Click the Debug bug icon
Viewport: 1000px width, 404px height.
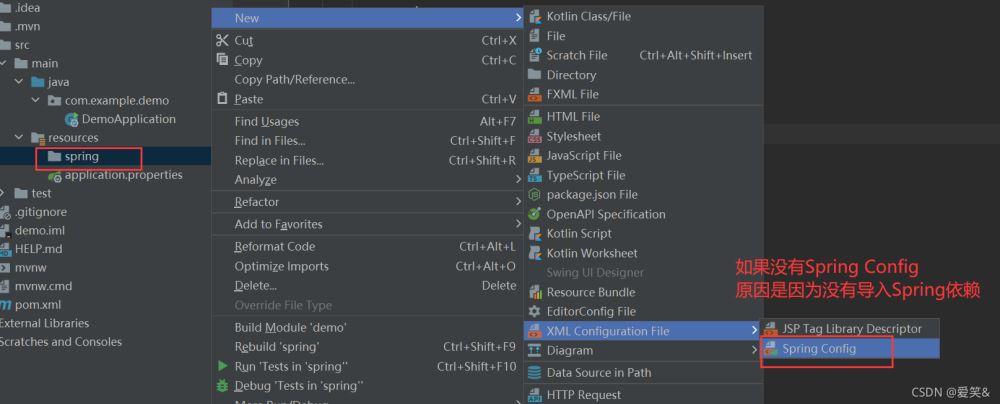(x=223, y=386)
